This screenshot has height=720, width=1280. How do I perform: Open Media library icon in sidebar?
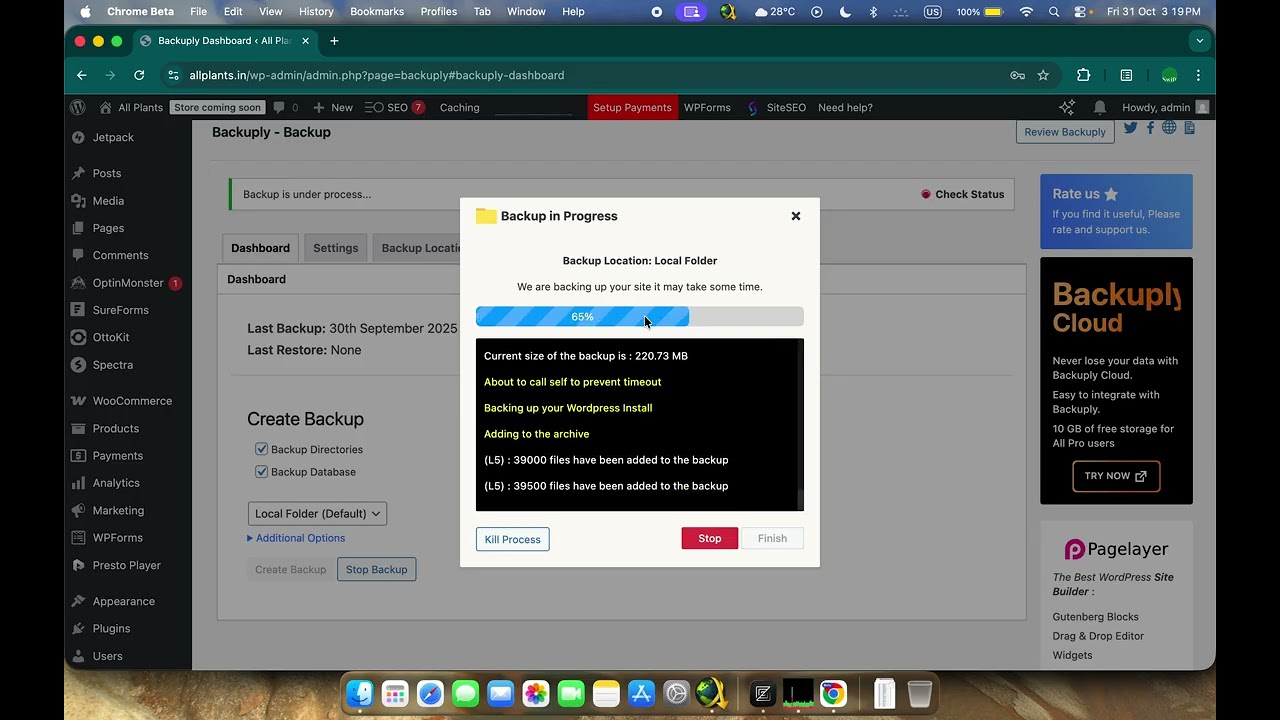(x=78, y=201)
